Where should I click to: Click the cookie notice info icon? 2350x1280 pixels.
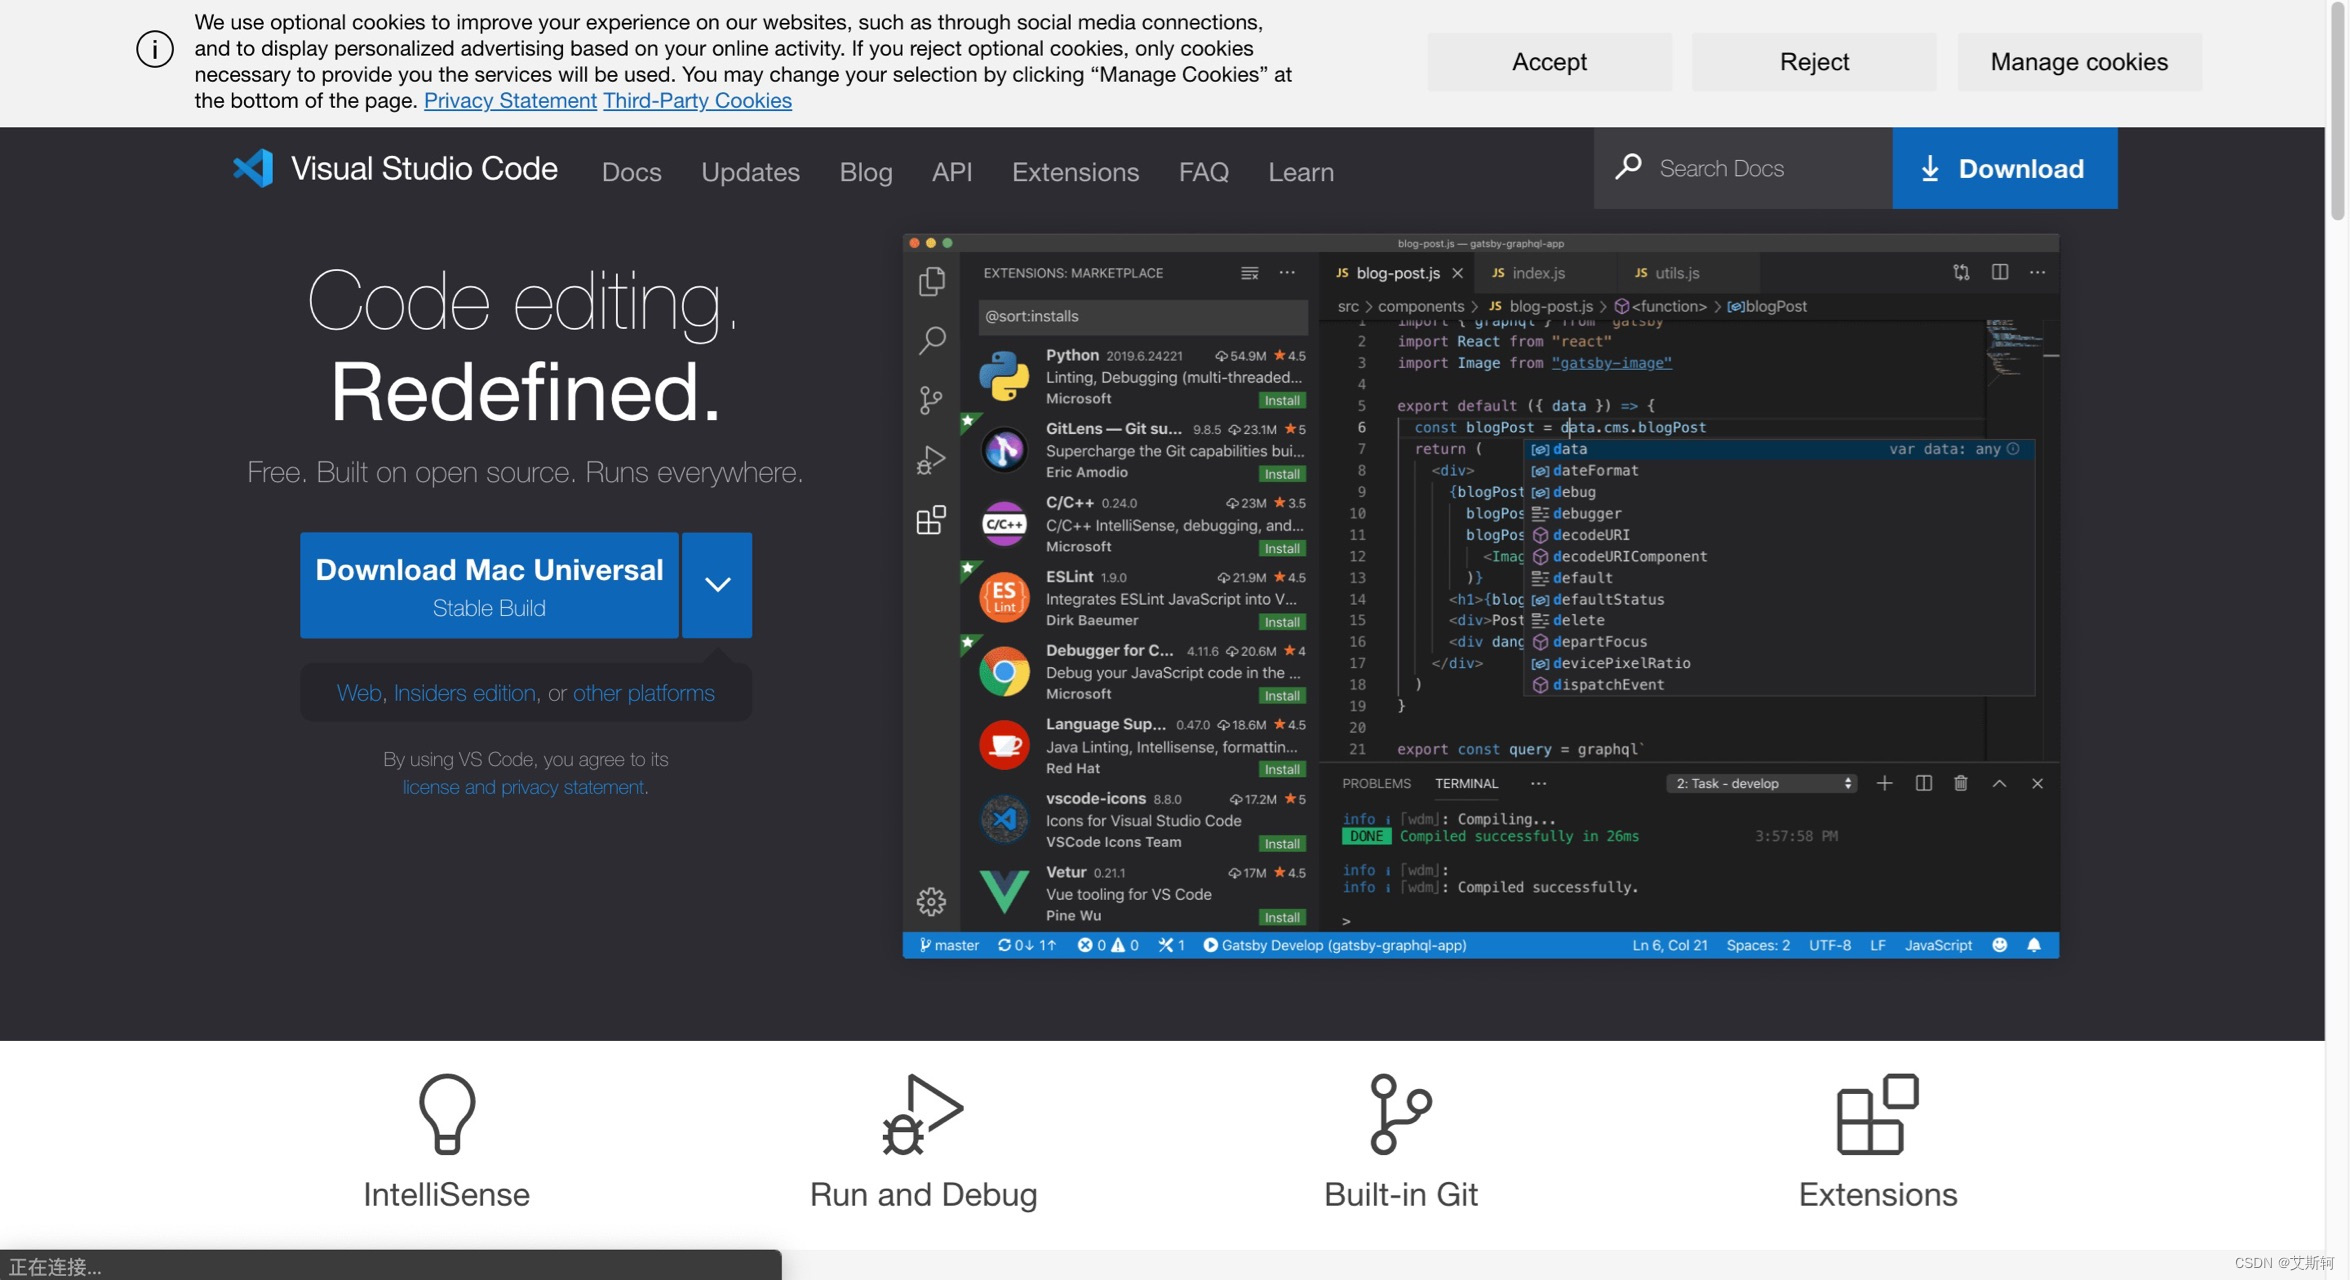[x=155, y=49]
